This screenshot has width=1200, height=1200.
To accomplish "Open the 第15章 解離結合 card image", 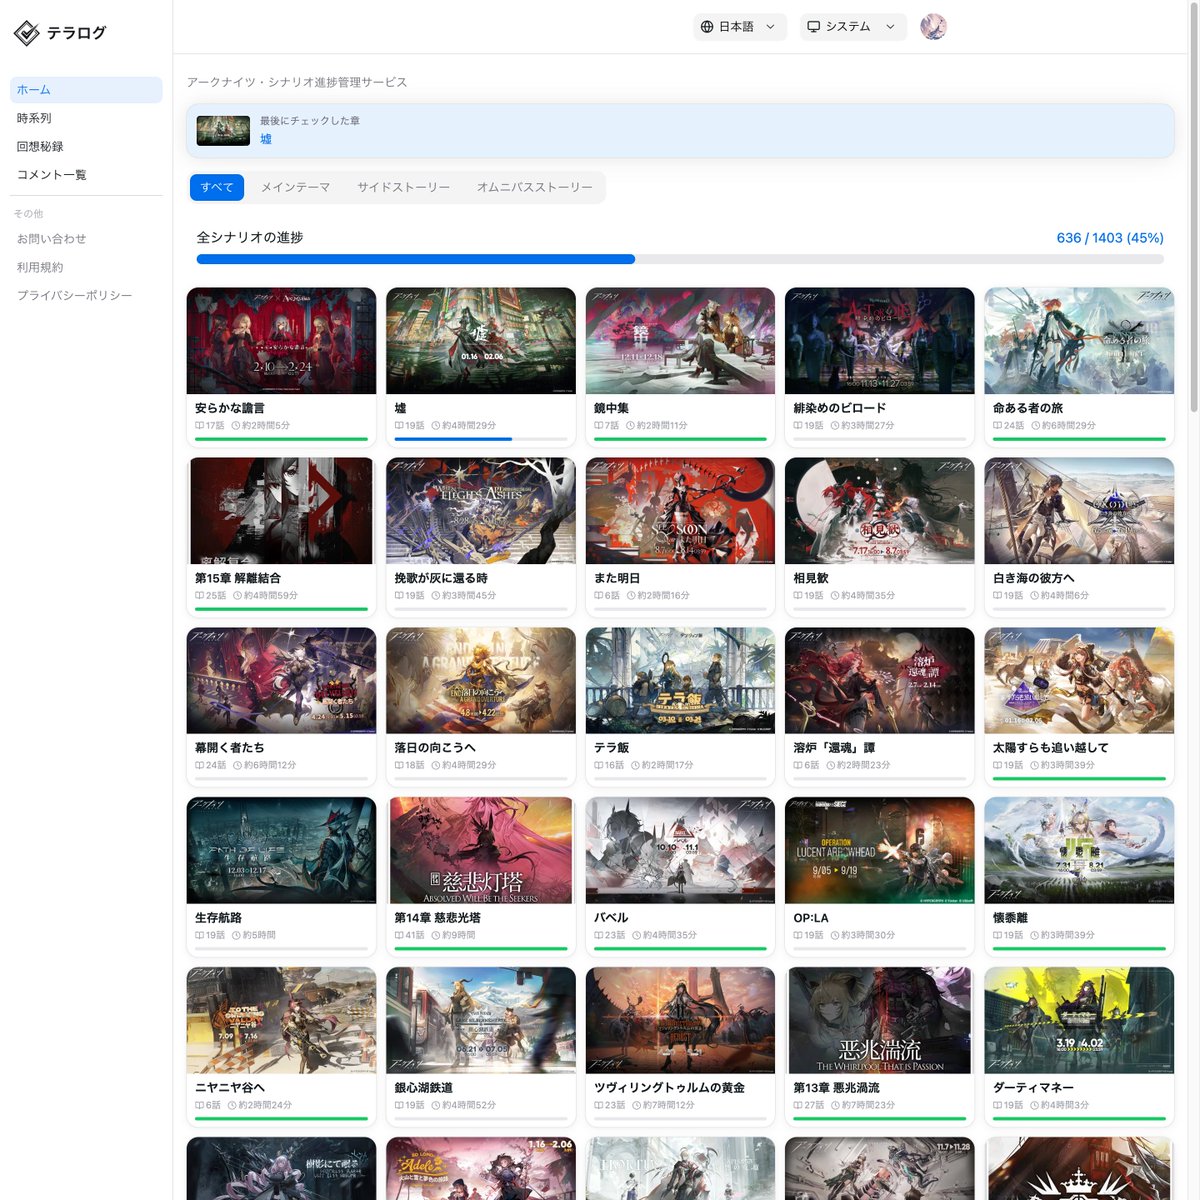I will coord(281,511).
